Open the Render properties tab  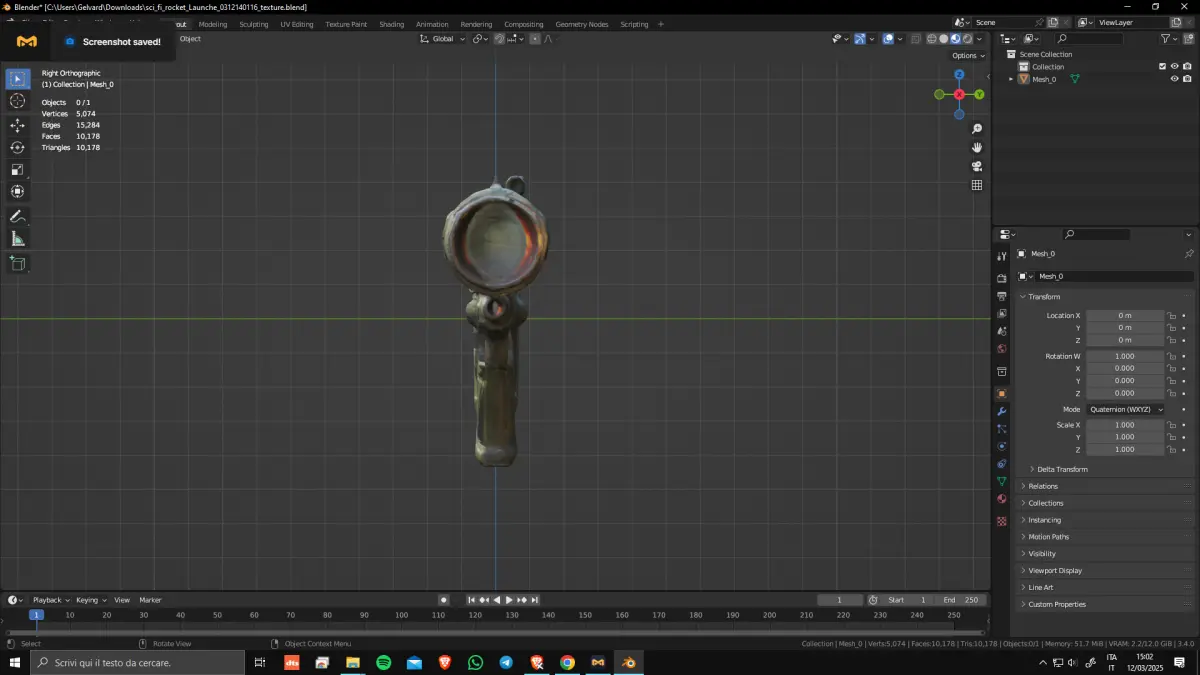(1002, 278)
